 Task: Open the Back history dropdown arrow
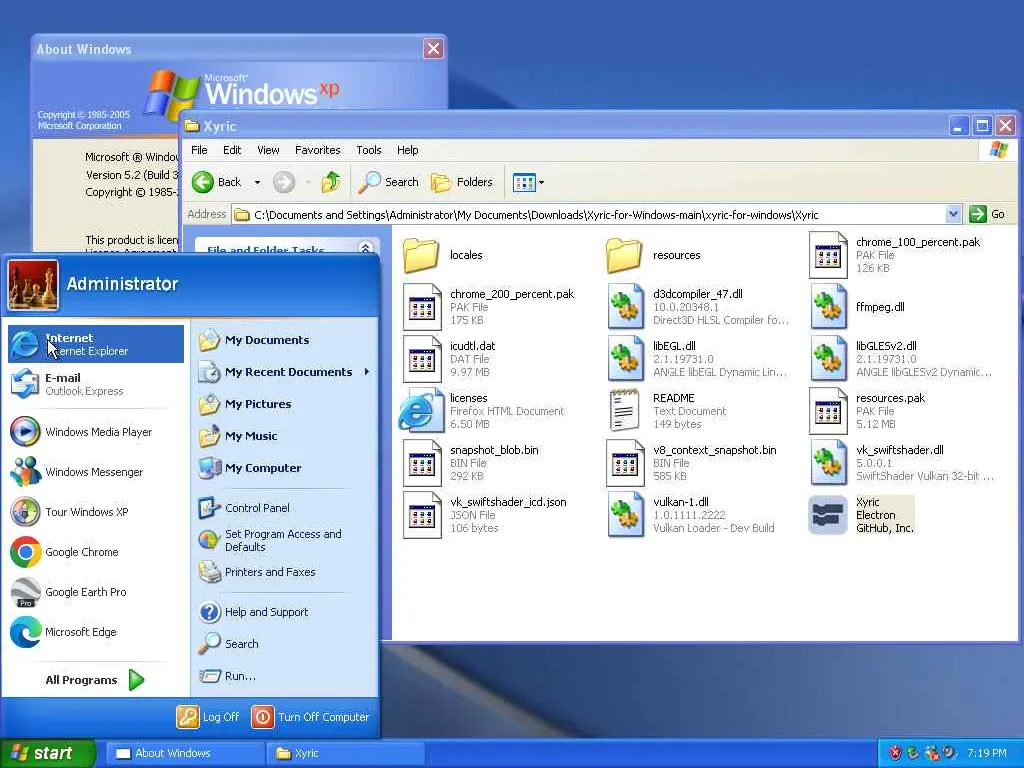tap(257, 182)
